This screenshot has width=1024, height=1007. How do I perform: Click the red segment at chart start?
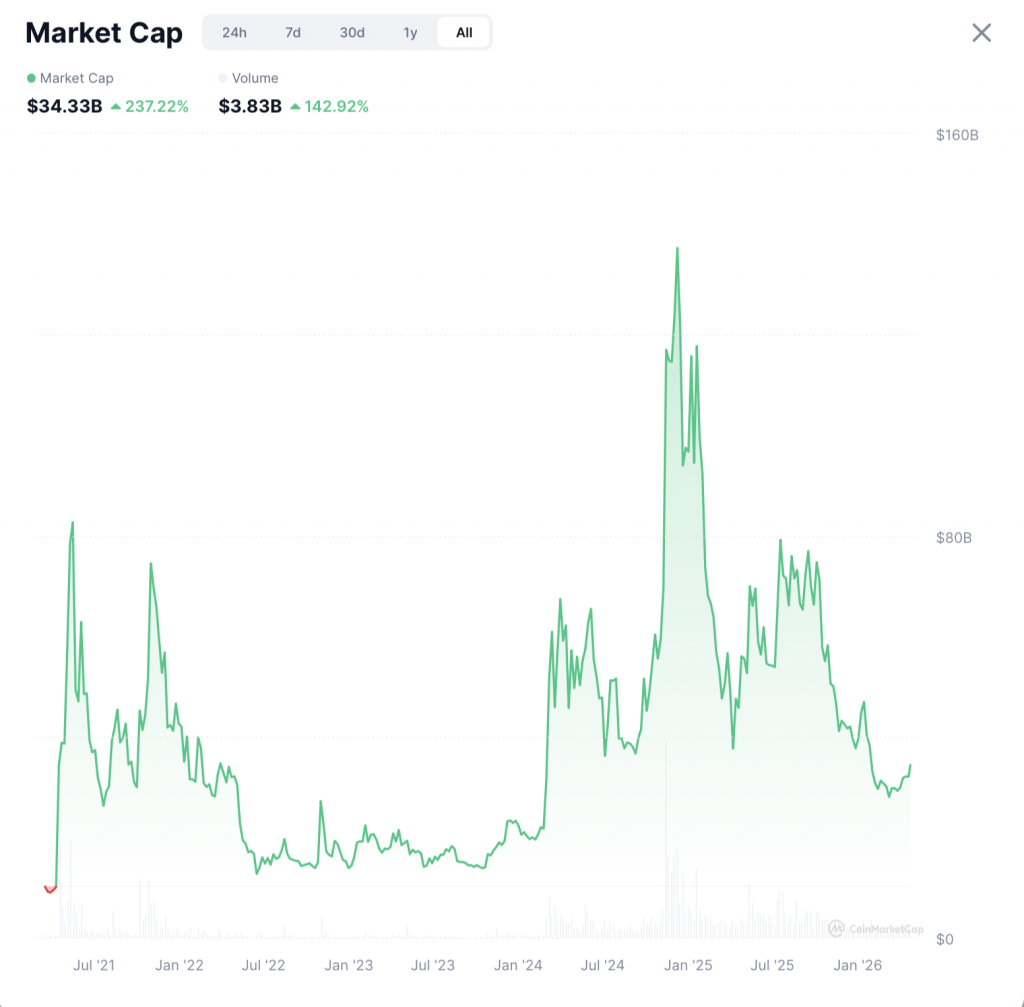[x=50, y=889]
